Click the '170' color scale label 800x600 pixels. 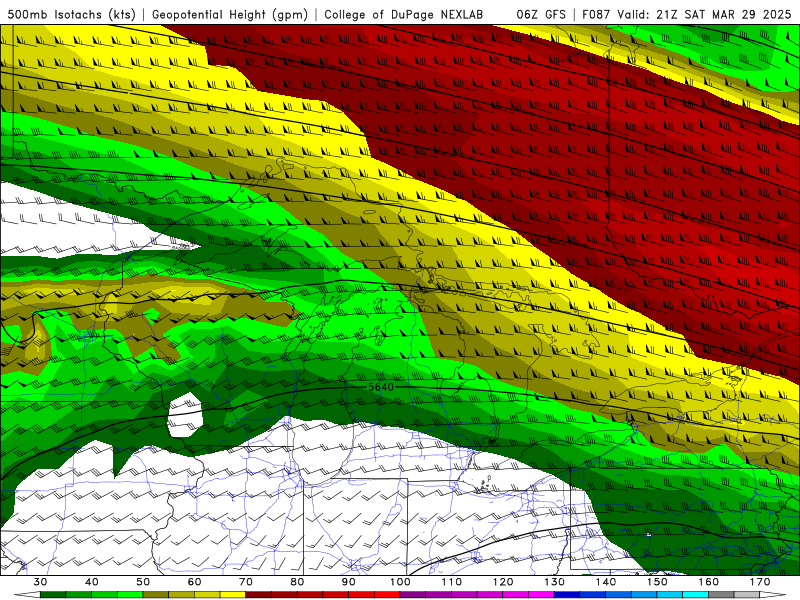point(760,582)
